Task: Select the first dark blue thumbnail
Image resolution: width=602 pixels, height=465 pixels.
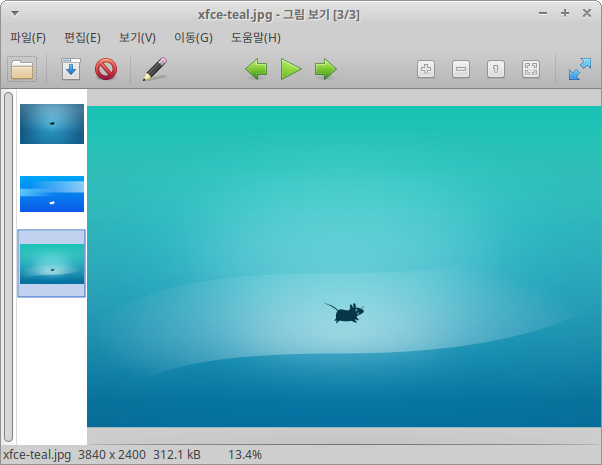Action: 52,124
